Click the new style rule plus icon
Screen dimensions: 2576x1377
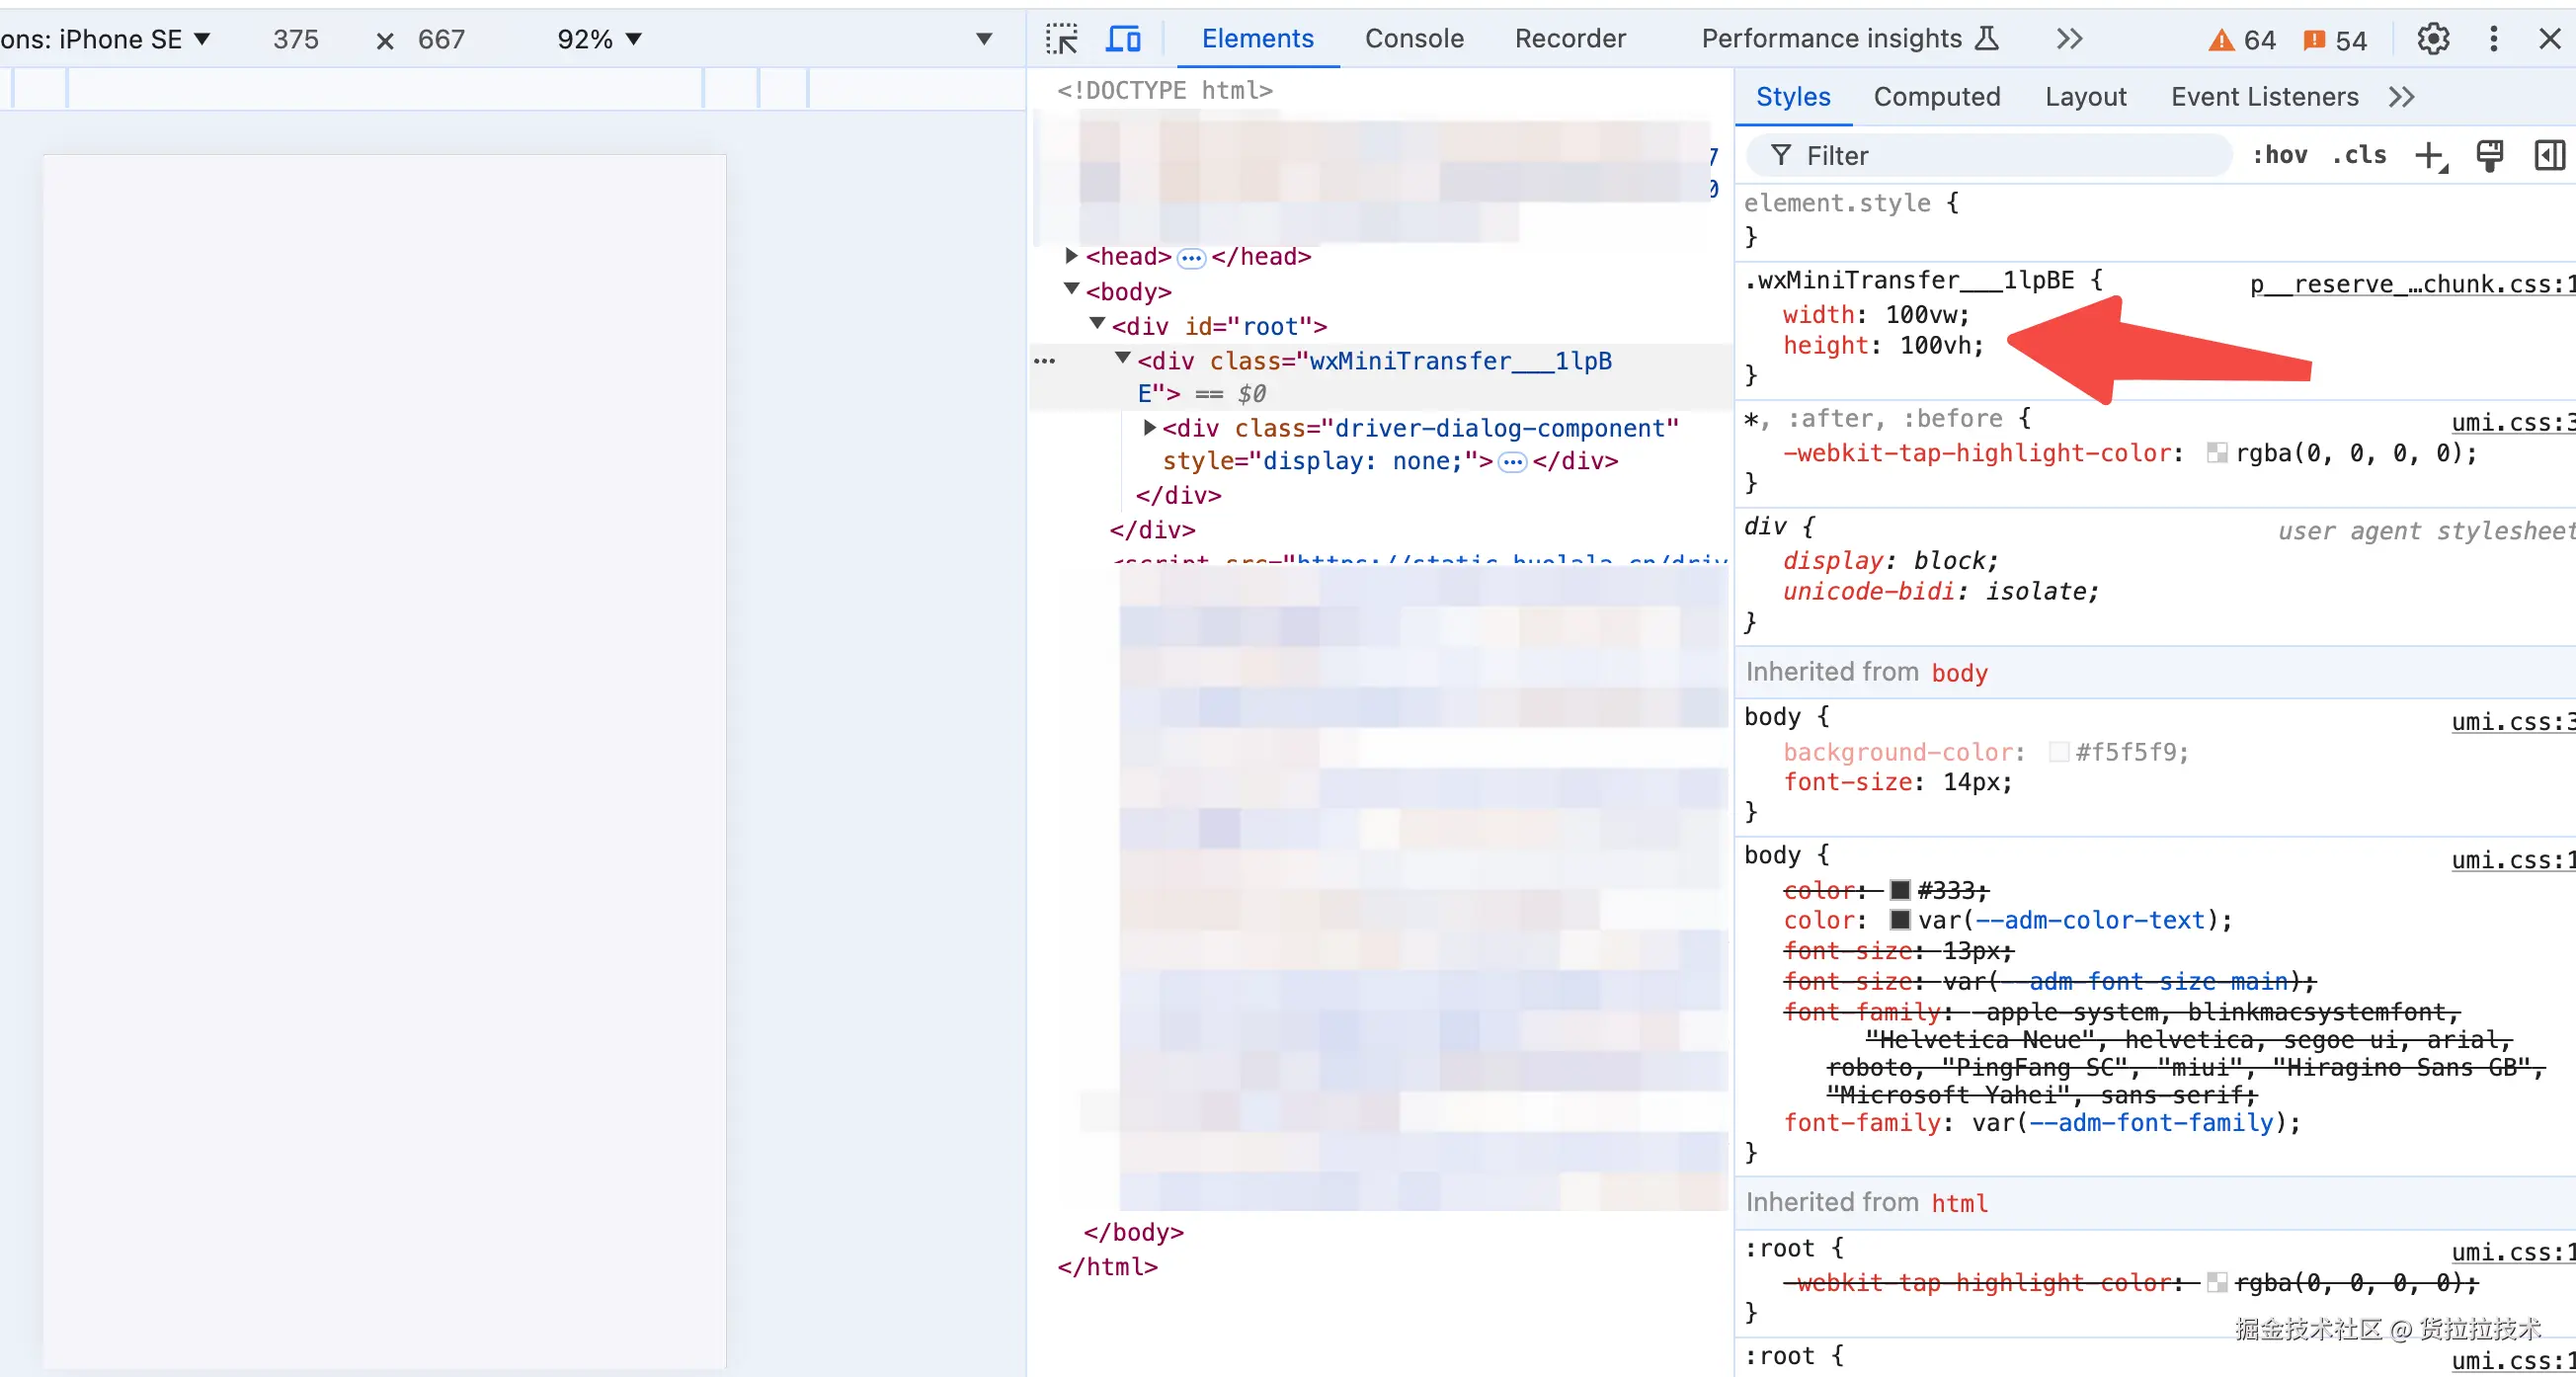click(x=2429, y=155)
